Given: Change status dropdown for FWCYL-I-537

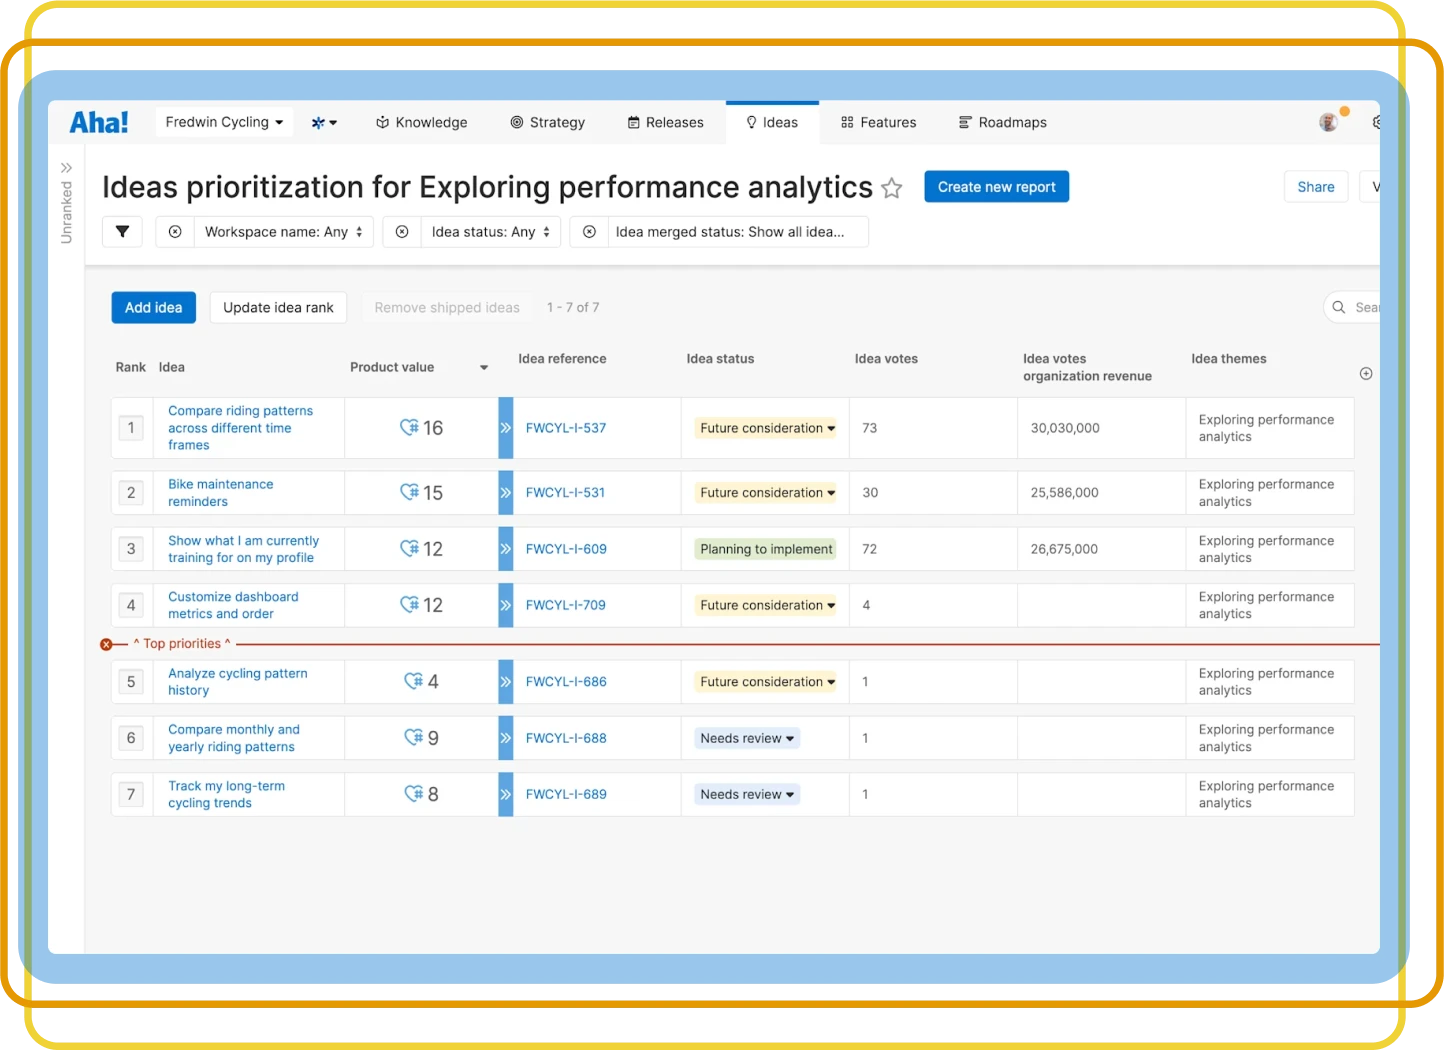Looking at the screenshot, I should click(767, 428).
